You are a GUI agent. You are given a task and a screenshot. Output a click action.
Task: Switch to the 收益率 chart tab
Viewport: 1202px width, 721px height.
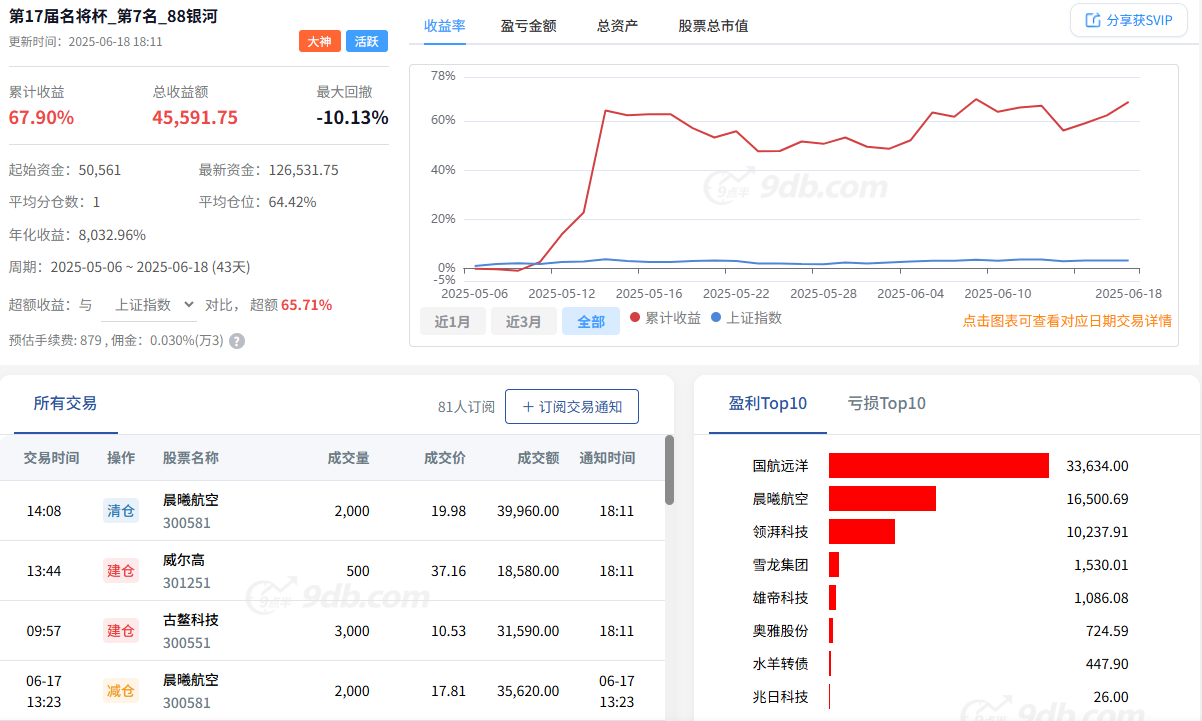coord(444,26)
